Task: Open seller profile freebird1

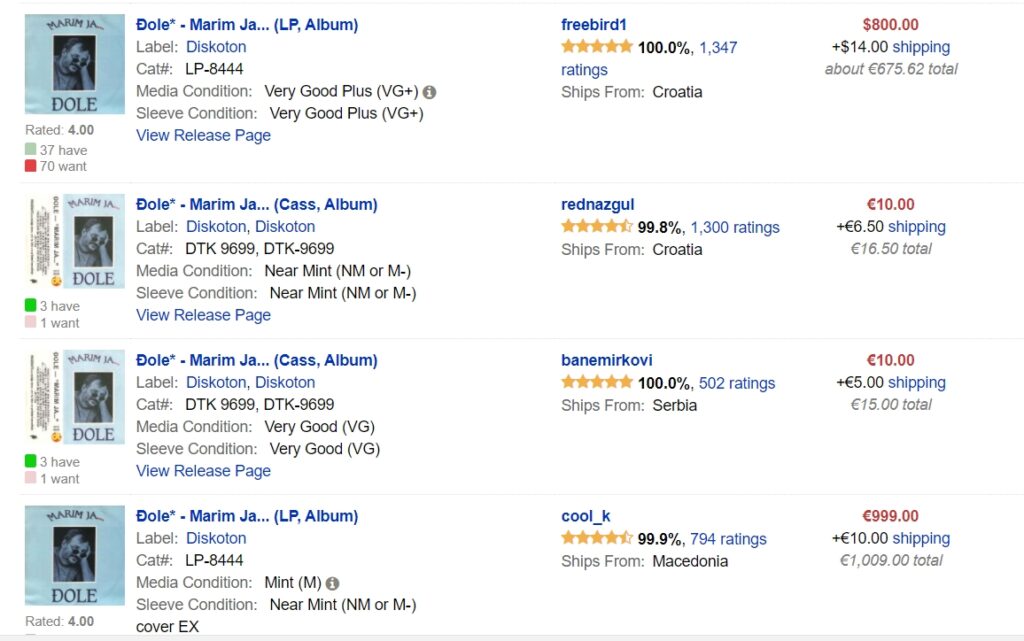Action: coord(594,25)
